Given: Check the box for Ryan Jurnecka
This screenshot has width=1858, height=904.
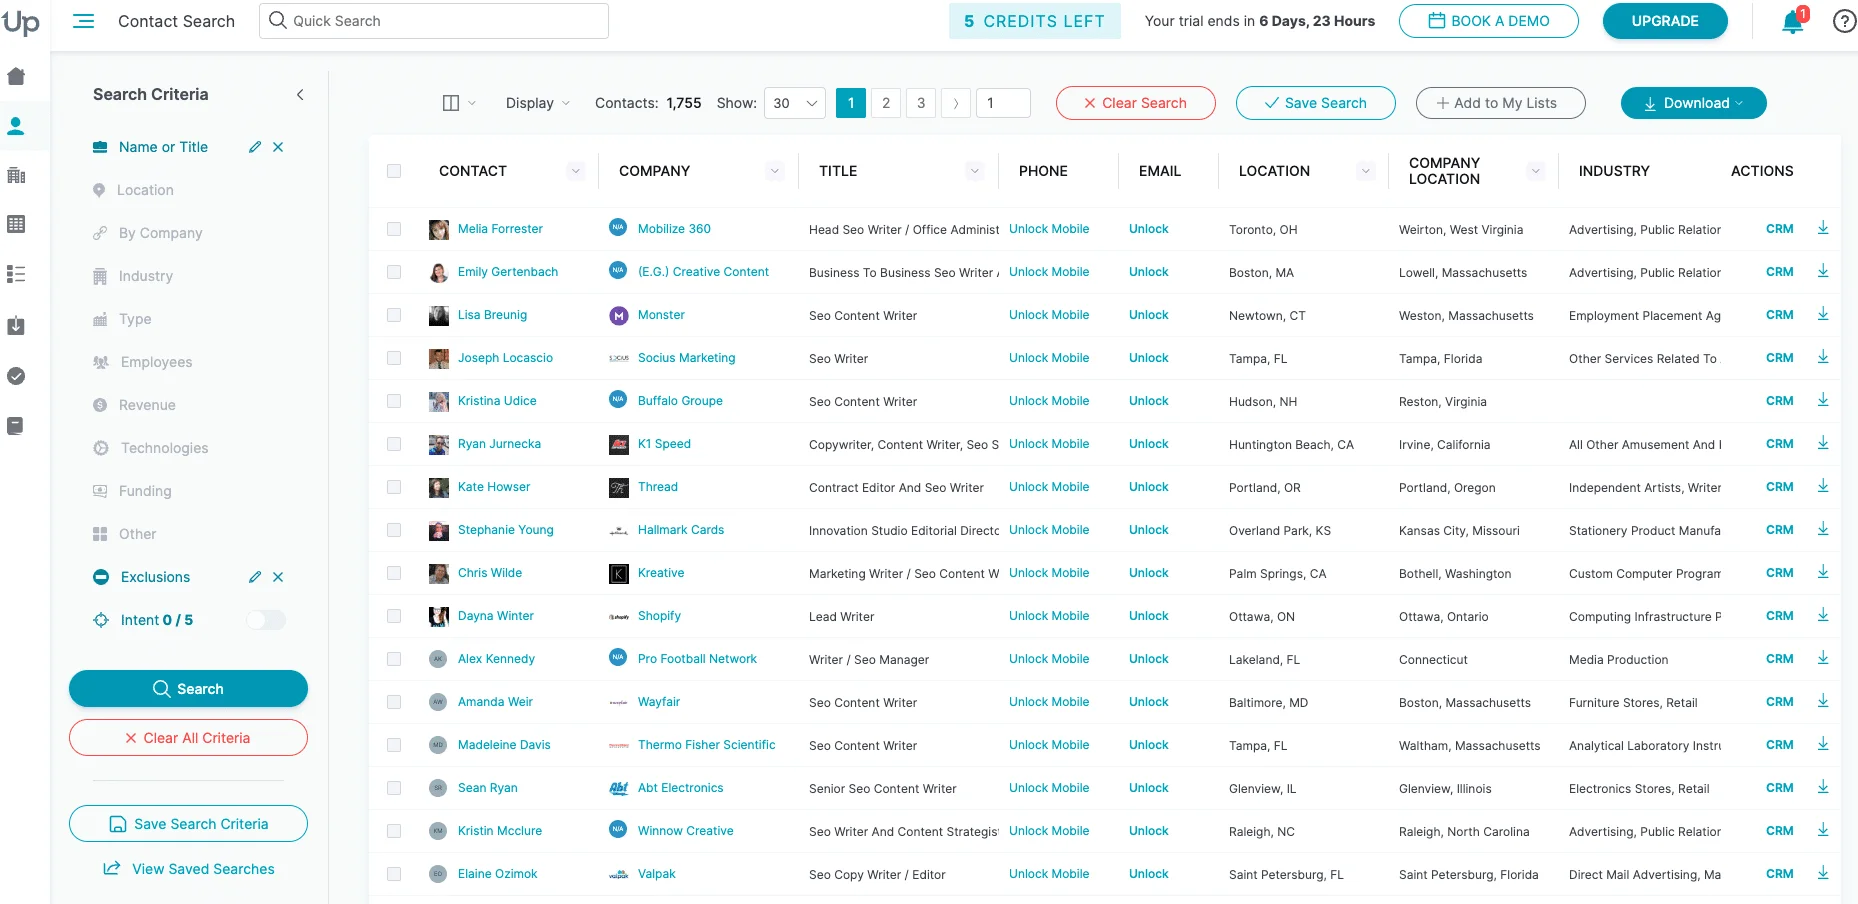Looking at the screenshot, I should (394, 444).
